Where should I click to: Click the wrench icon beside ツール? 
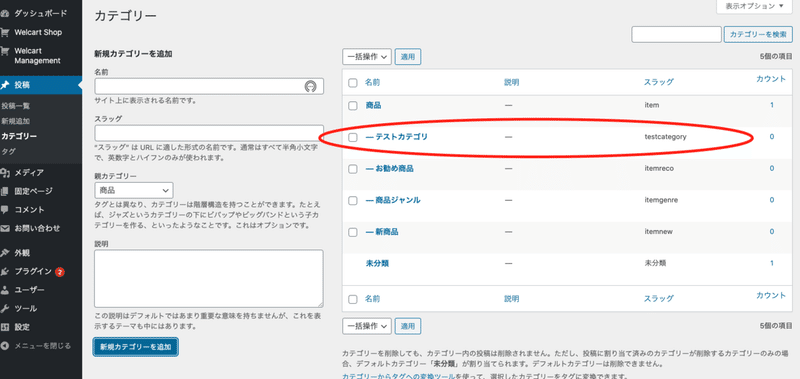tap(5, 309)
